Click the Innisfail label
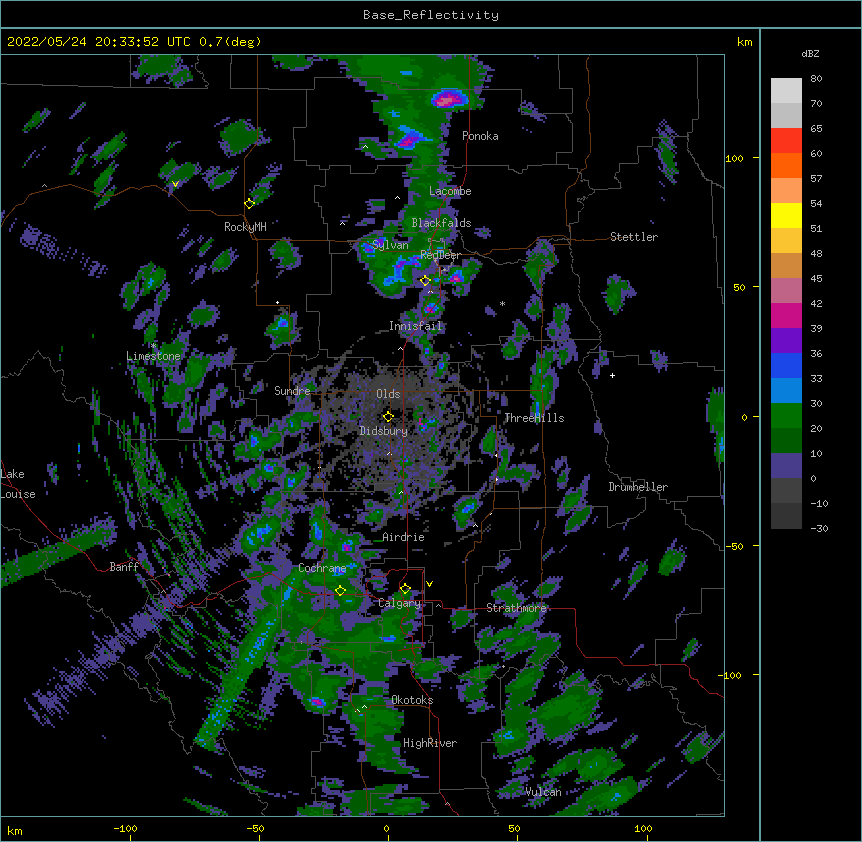This screenshot has width=862, height=842. coord(415,326)
